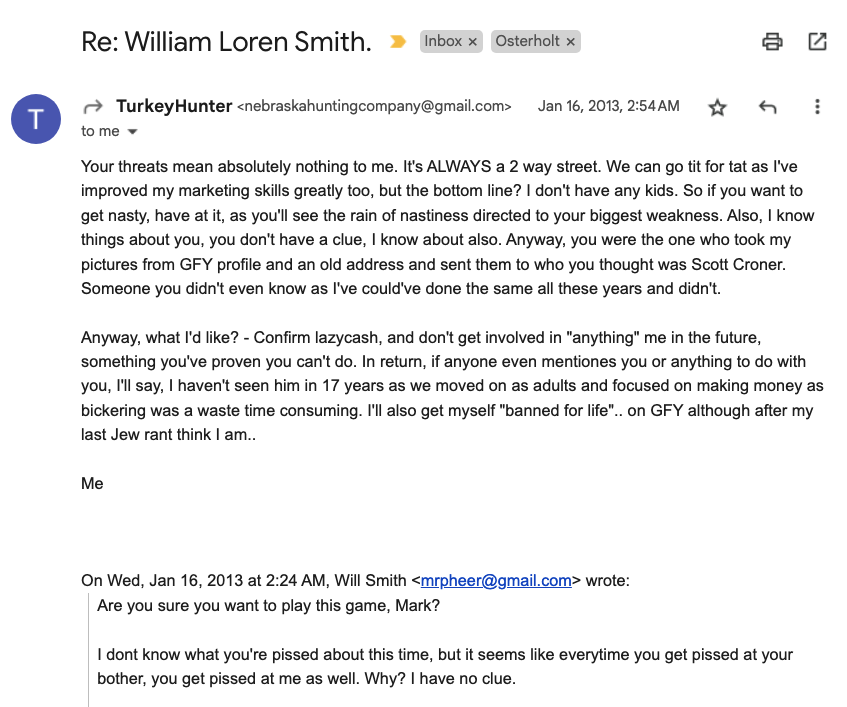Click the Osterholt label chip

coord(527,41)
